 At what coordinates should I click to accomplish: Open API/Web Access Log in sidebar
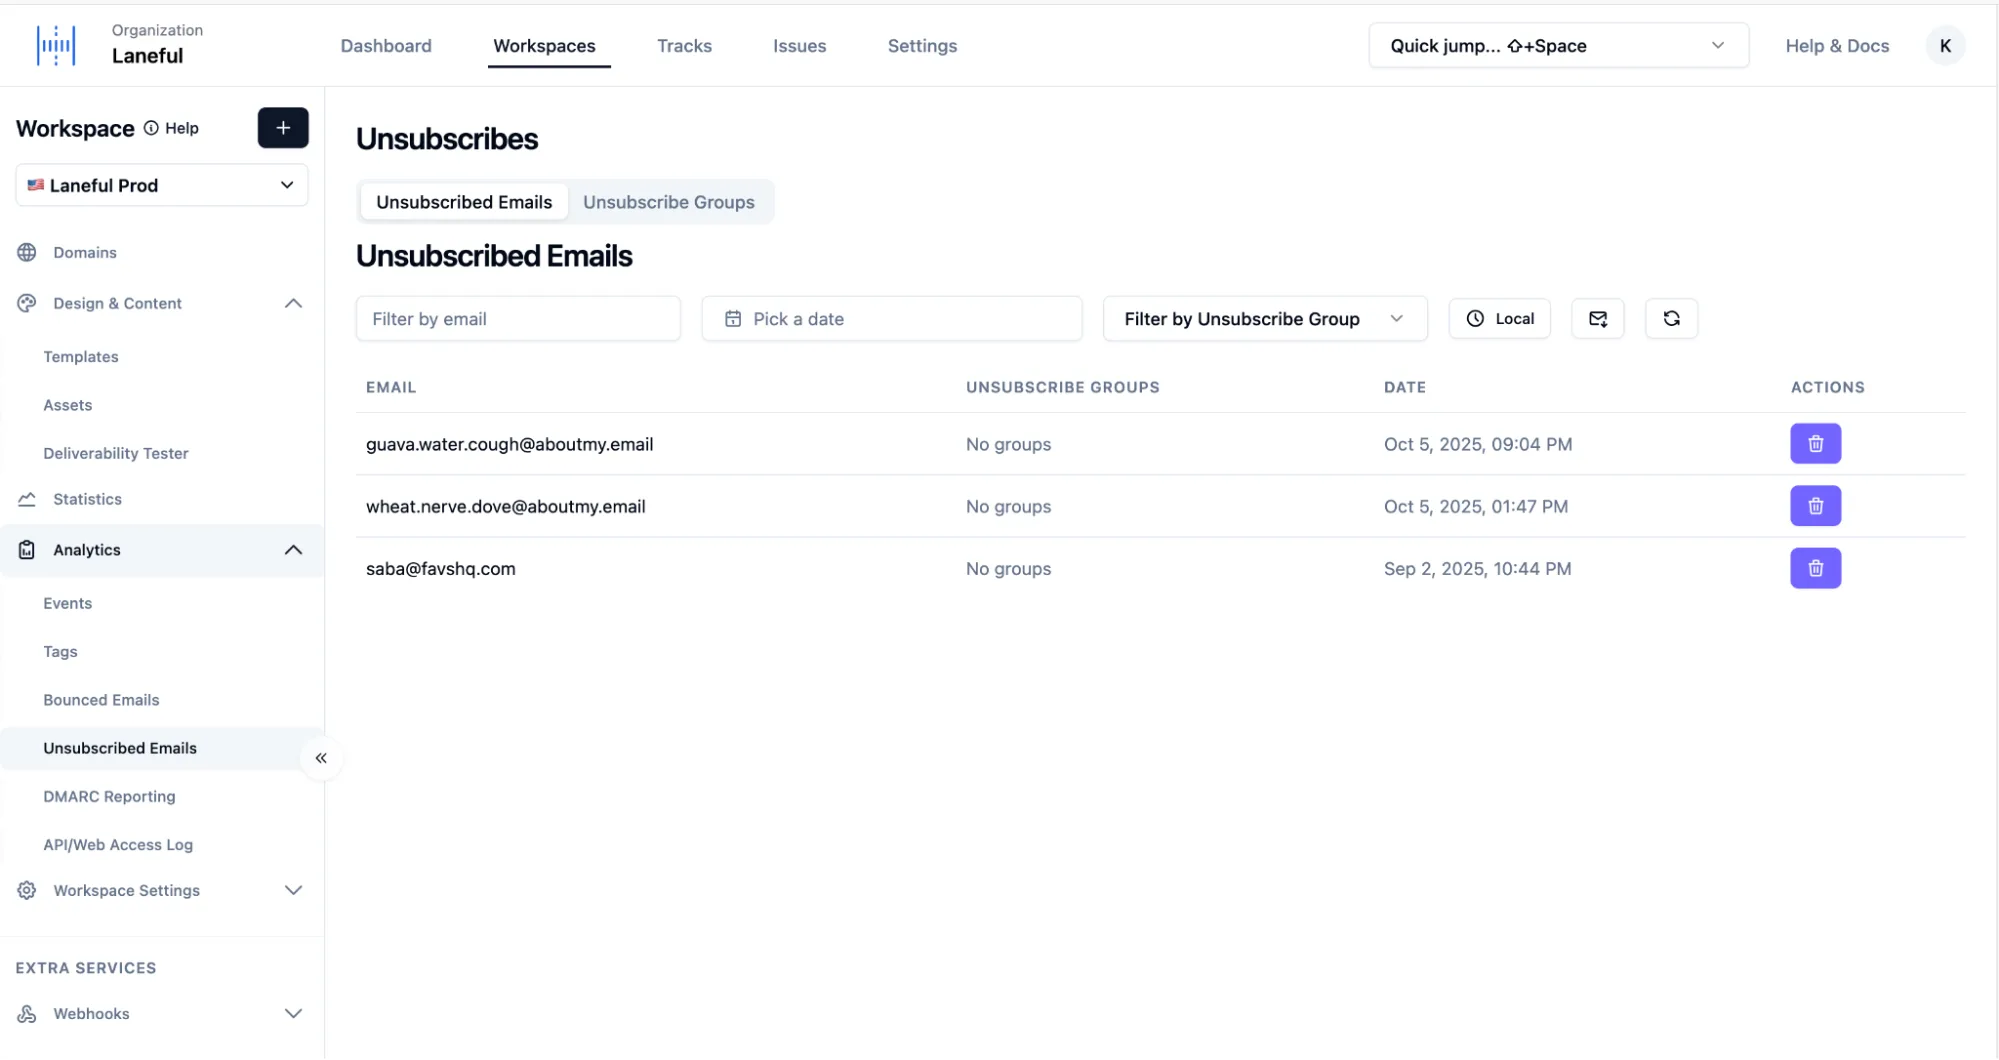(118, 845)
